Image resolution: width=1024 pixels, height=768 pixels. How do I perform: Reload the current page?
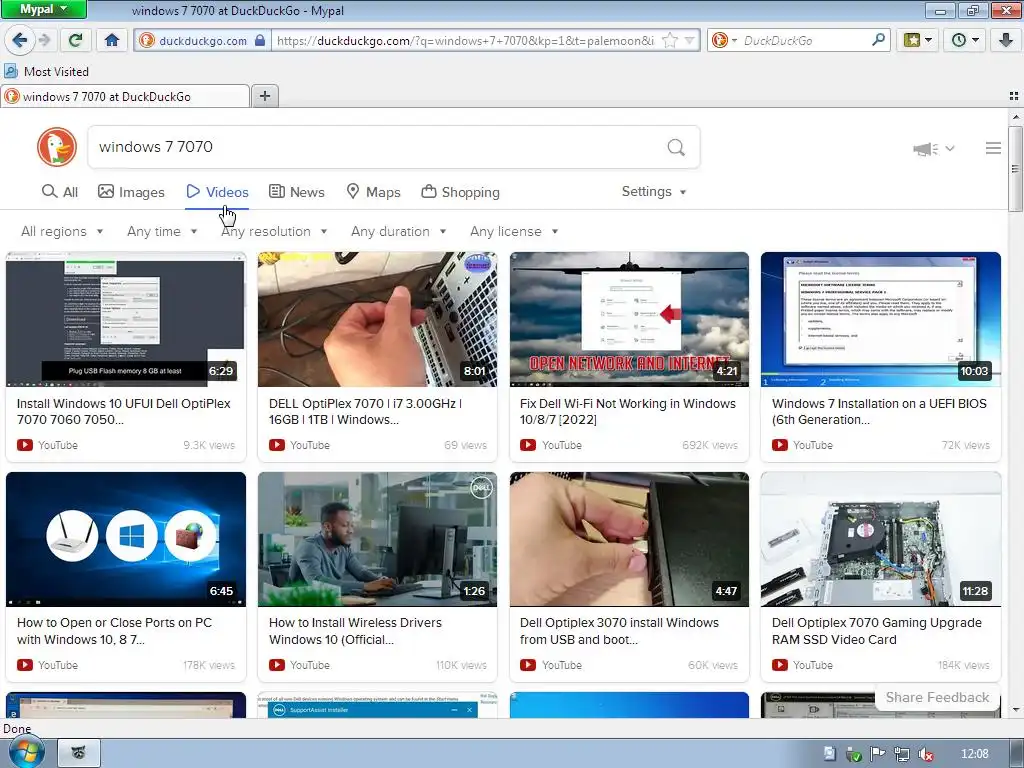[x=76, y=40]
